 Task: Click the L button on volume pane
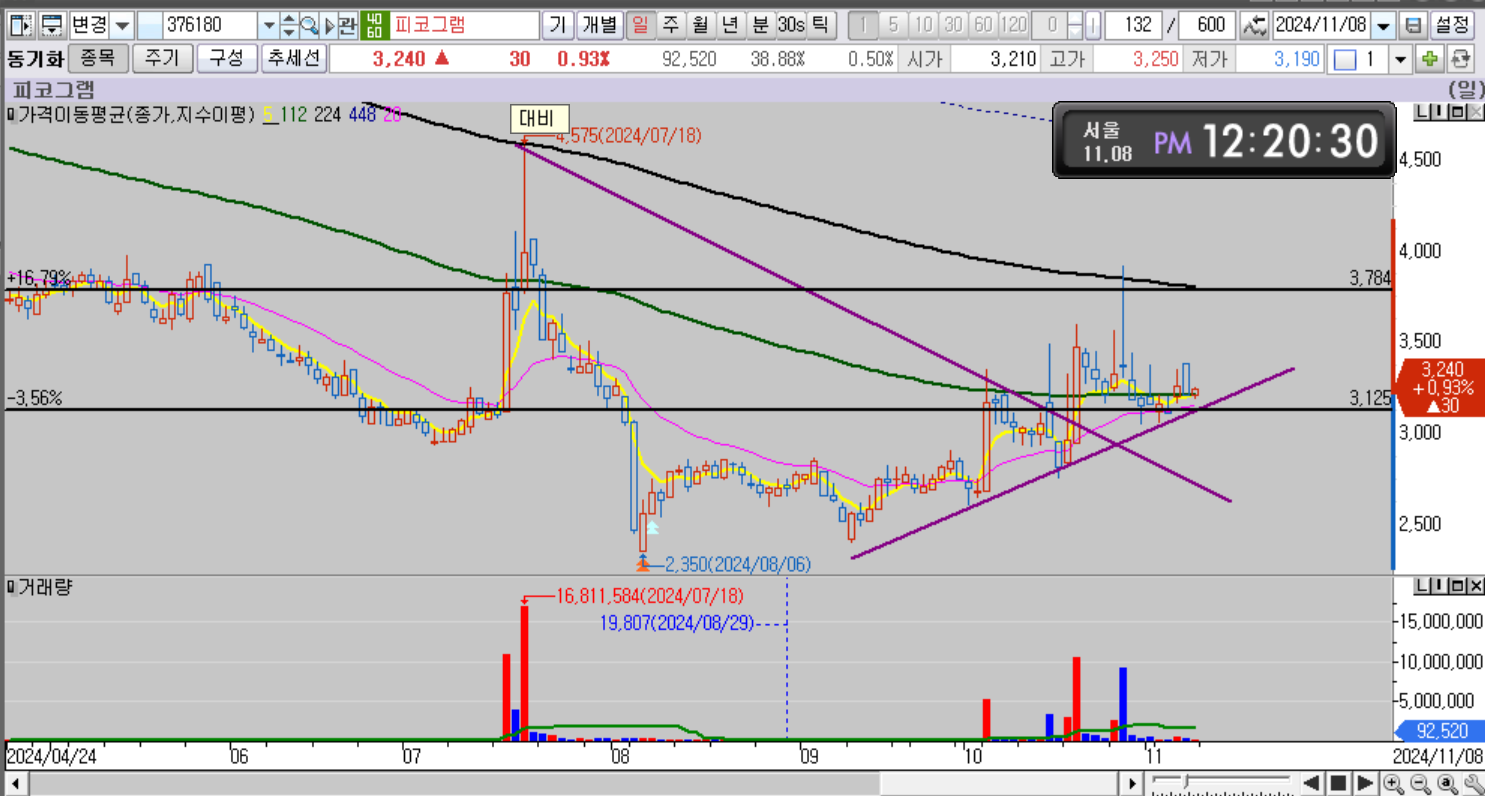click(1422, 586)
